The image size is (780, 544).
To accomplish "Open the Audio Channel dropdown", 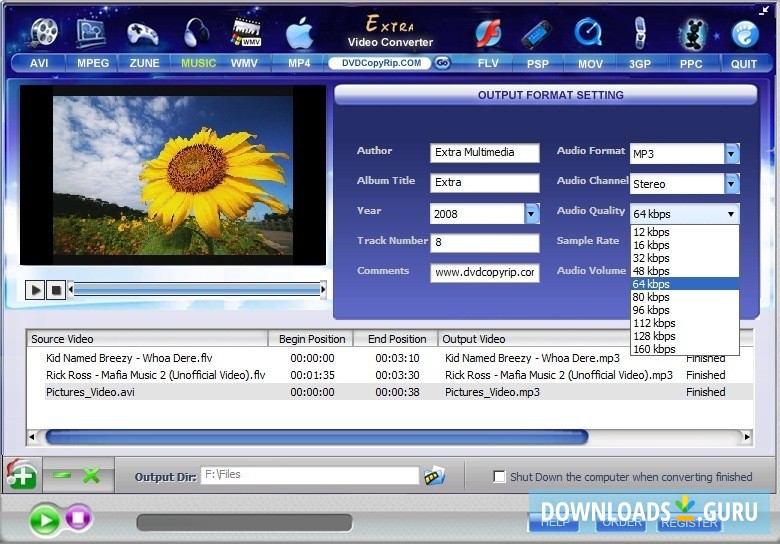I will point(731,183).
